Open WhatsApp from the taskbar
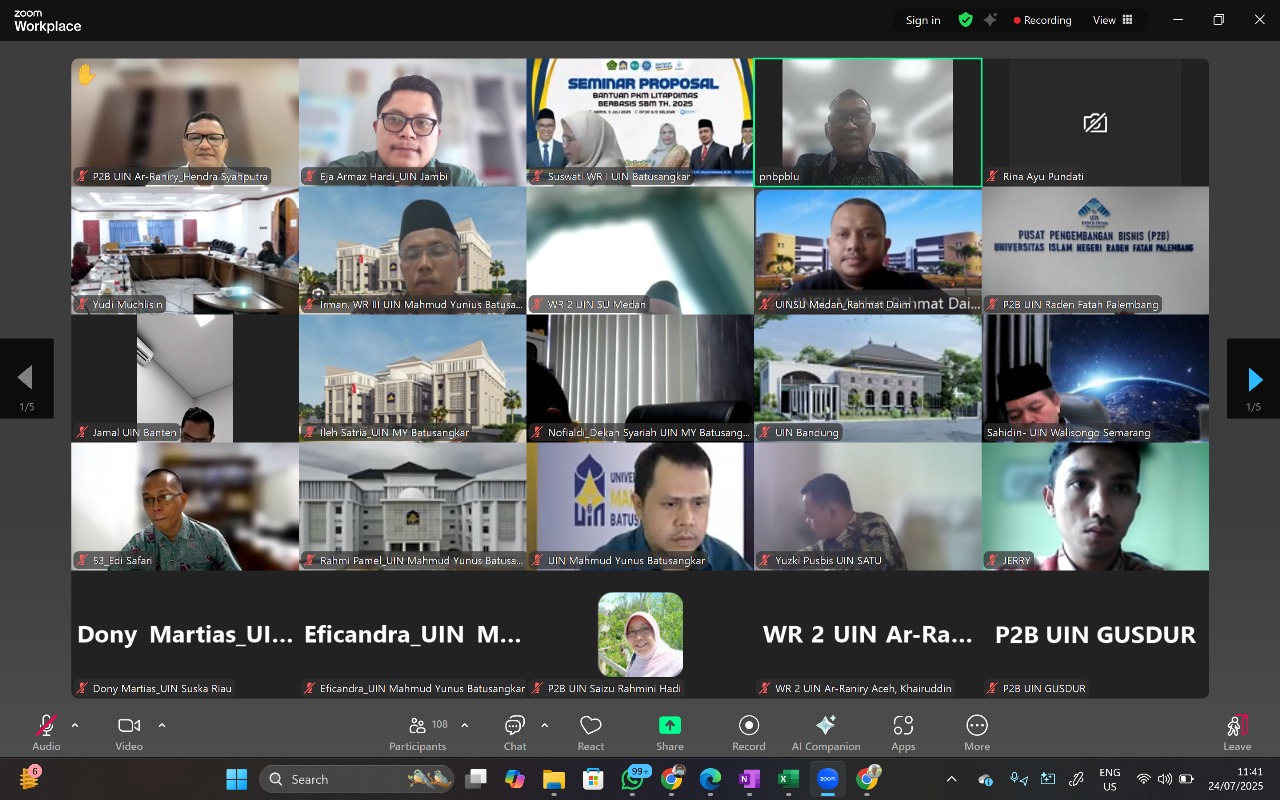 pos(633,779)
